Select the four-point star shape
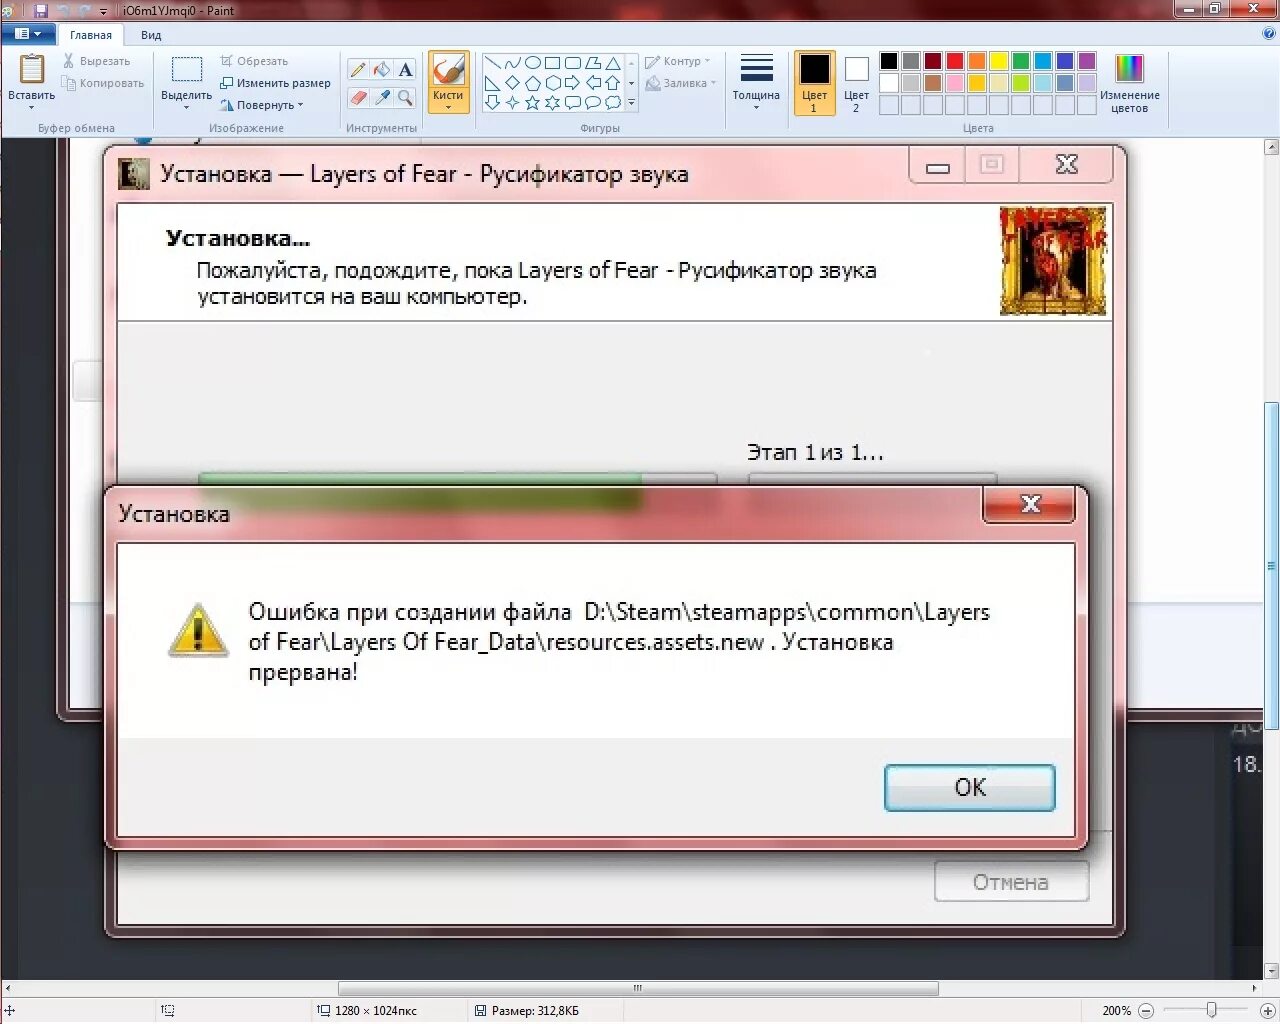 coord(512,103)
